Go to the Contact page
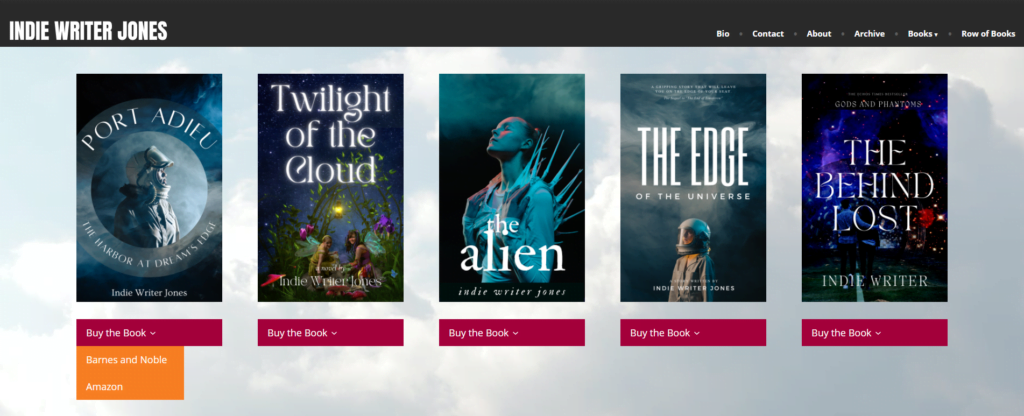Screen dimensions: 1024x416 click(767, 33)
